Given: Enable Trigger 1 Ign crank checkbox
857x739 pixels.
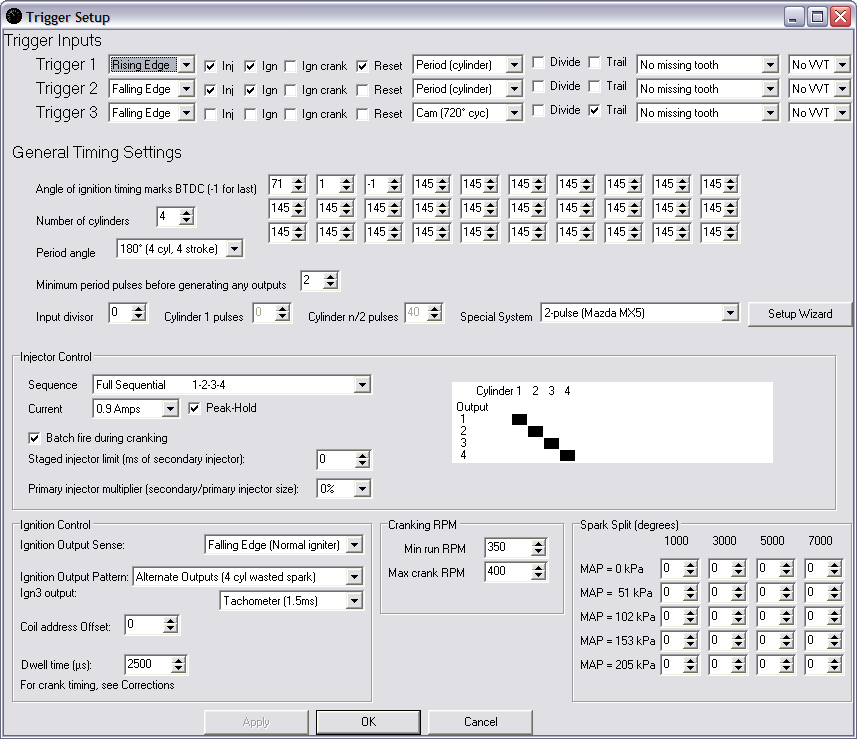Looking at the screenshot, I should pyautogui.click(x=291, y=66).
